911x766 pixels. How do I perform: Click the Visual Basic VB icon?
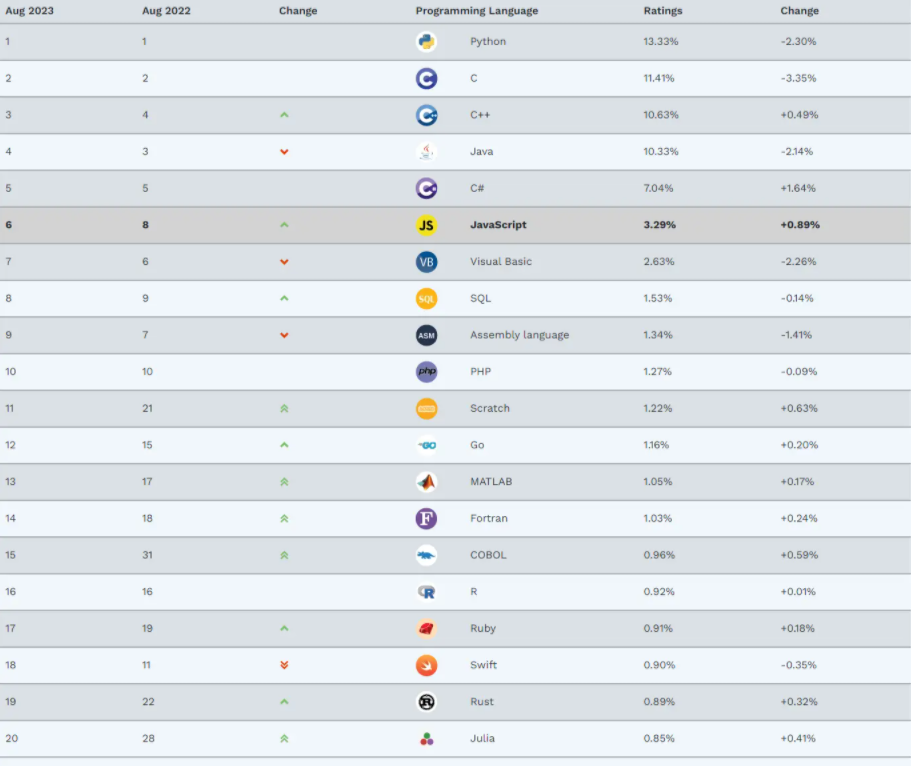(x=427, y=262)
